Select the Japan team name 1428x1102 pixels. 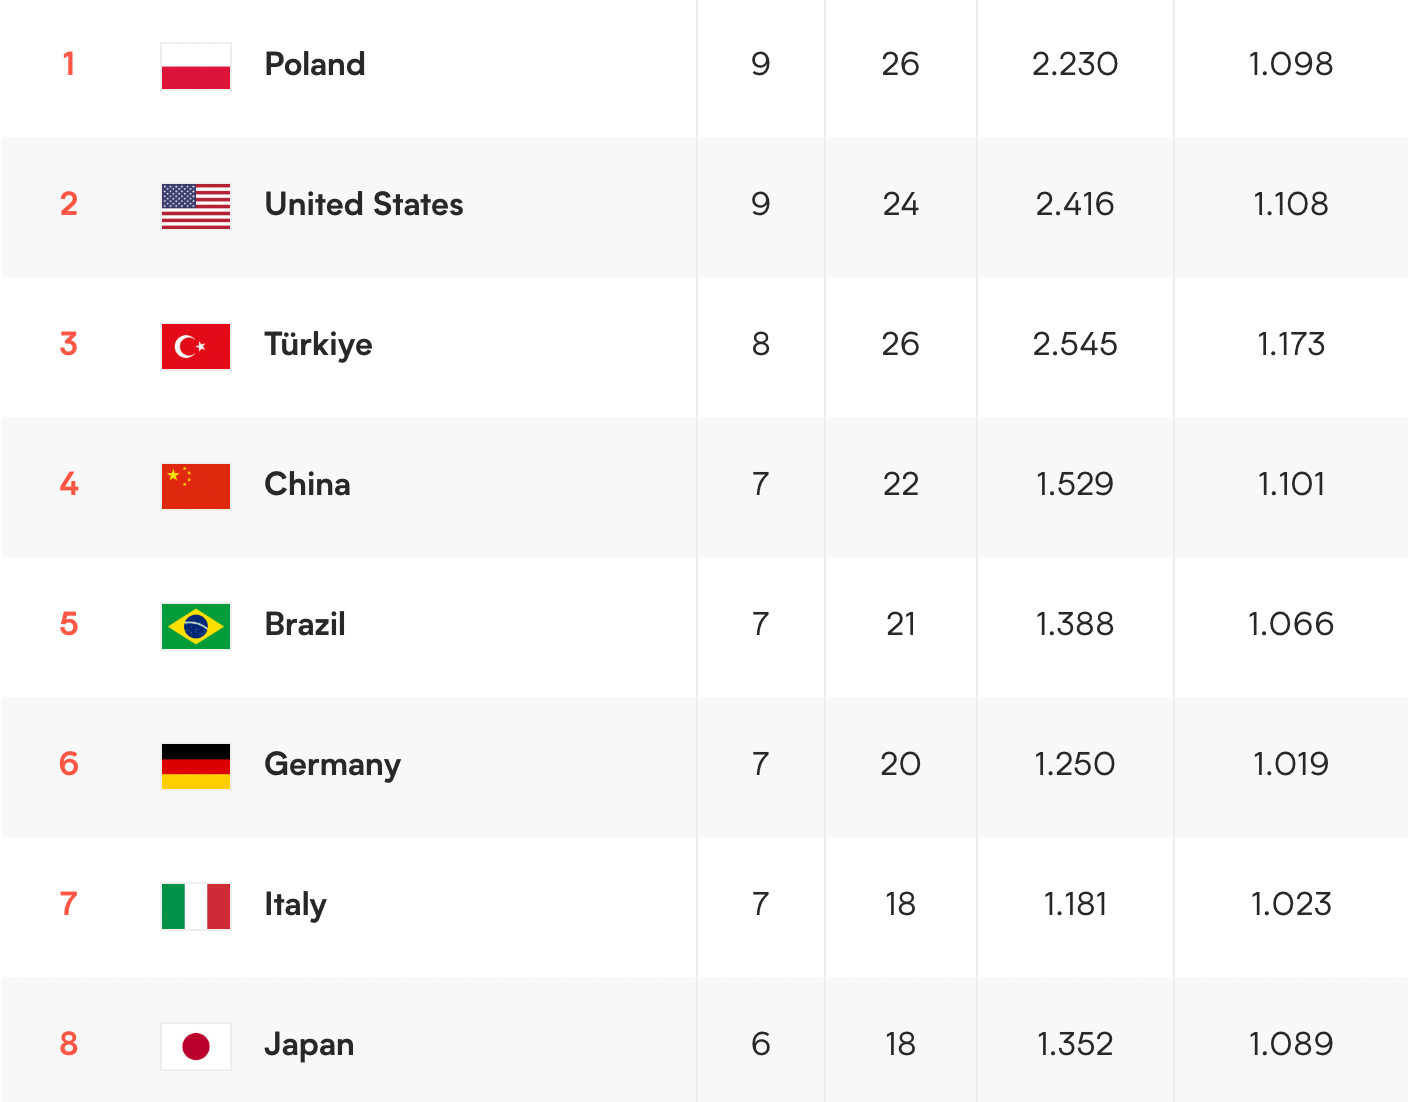point(309,1045)
